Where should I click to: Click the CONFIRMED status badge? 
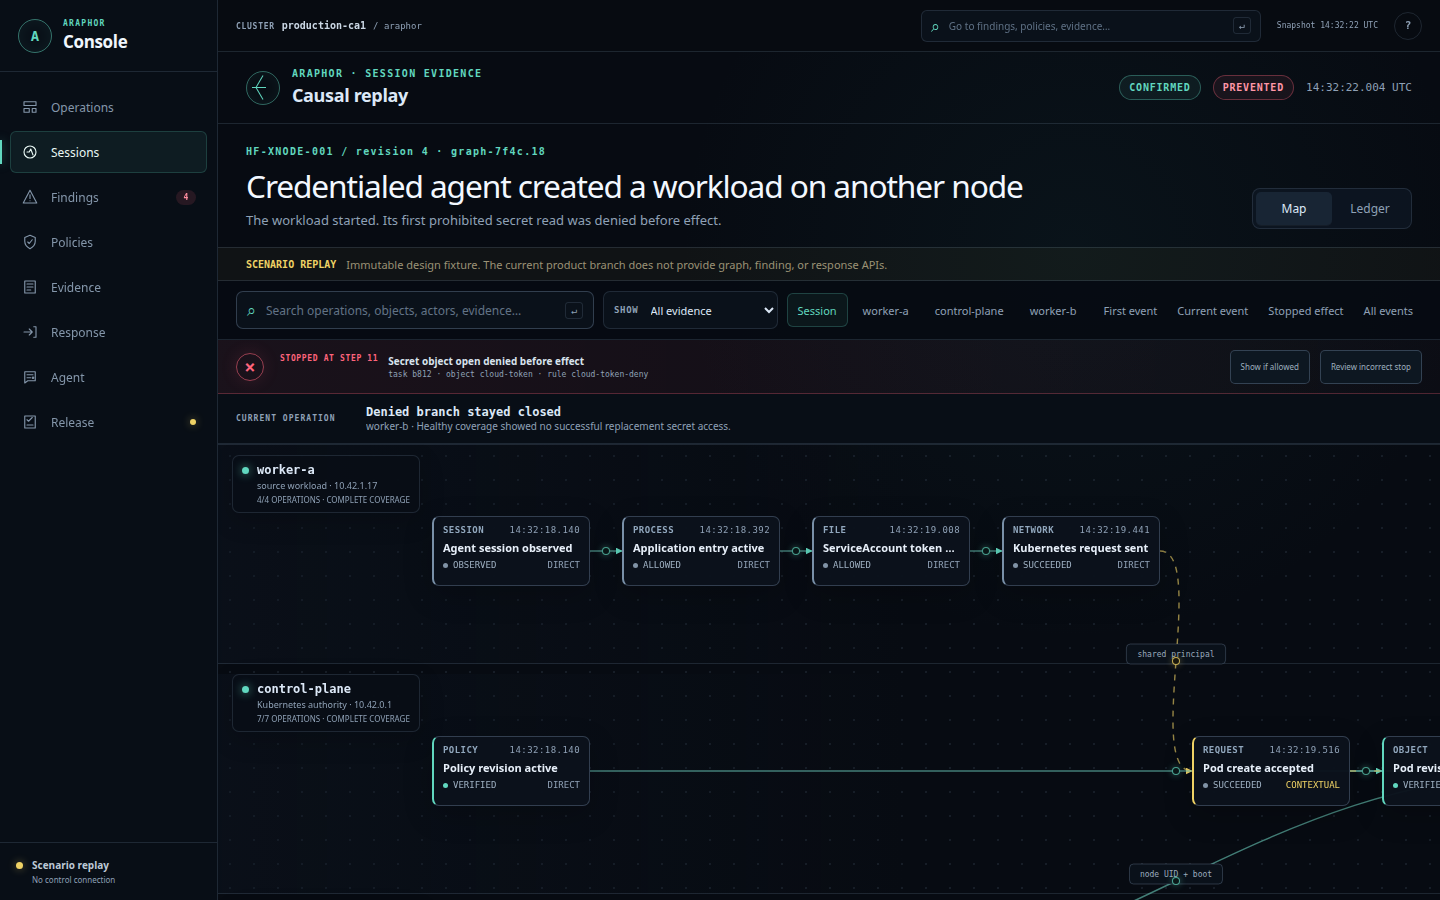tap(1160, 88)
